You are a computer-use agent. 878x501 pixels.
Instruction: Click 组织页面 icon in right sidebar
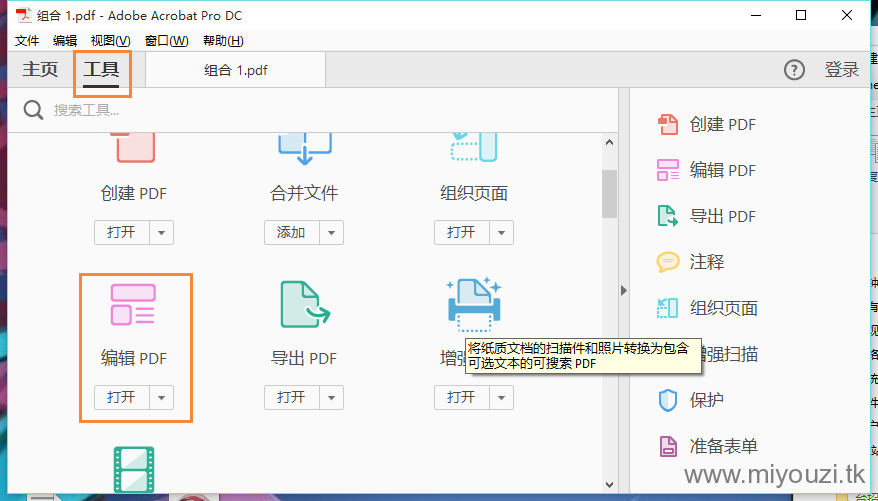[x=667, y=308]
